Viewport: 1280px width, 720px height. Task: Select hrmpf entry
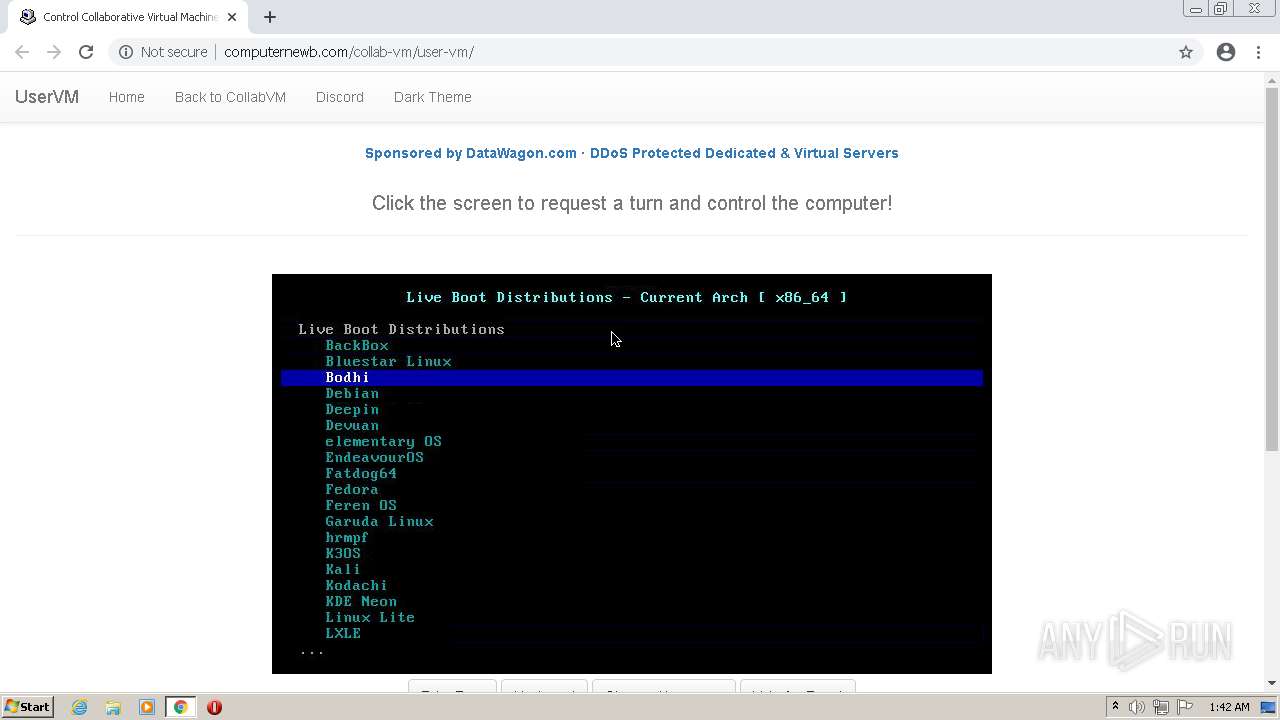347,537
